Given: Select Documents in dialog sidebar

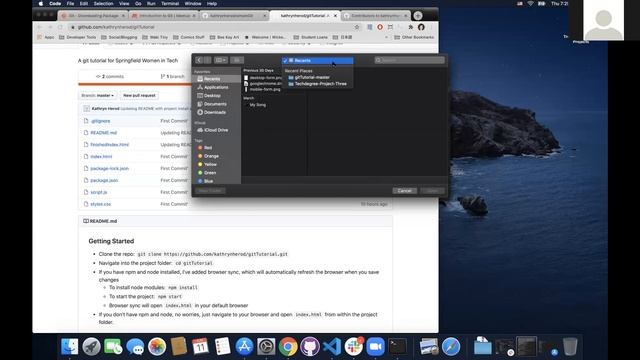Looking at the screenshot, I should 212,104.
